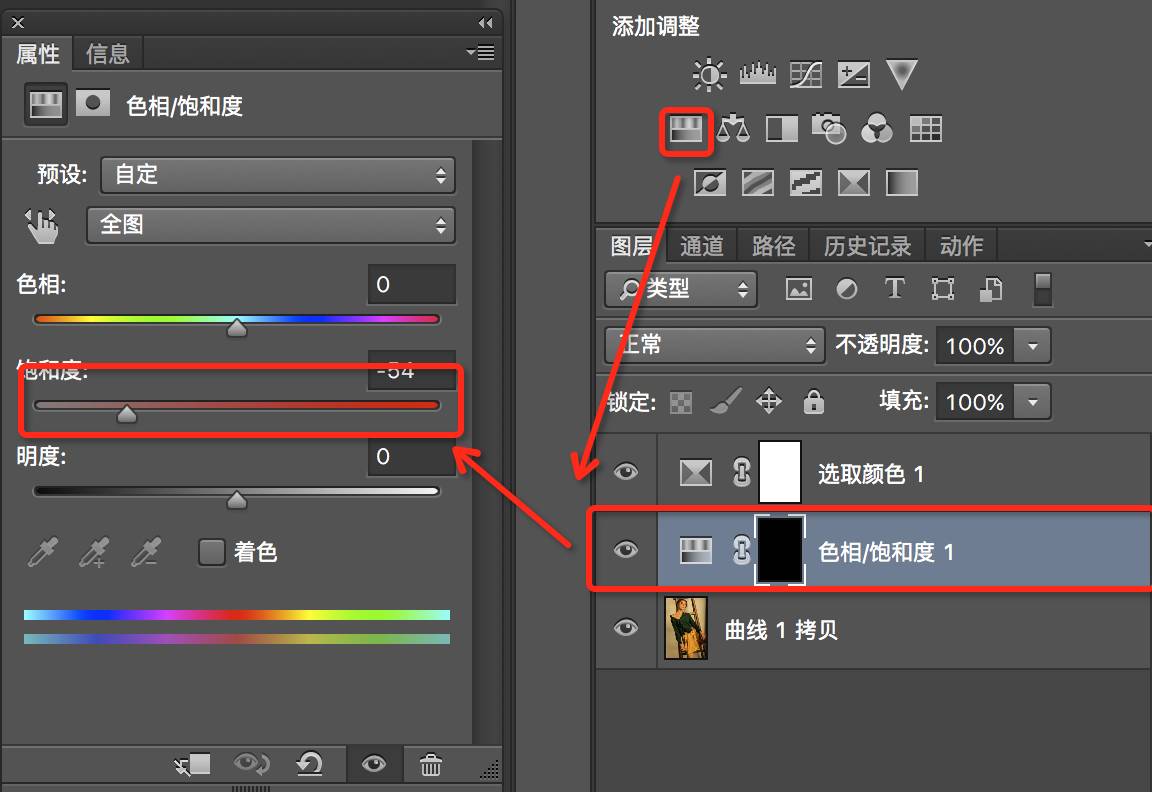Click the lightness slider handle
This screenshot has height=792, width=1152.
[237, 500]
